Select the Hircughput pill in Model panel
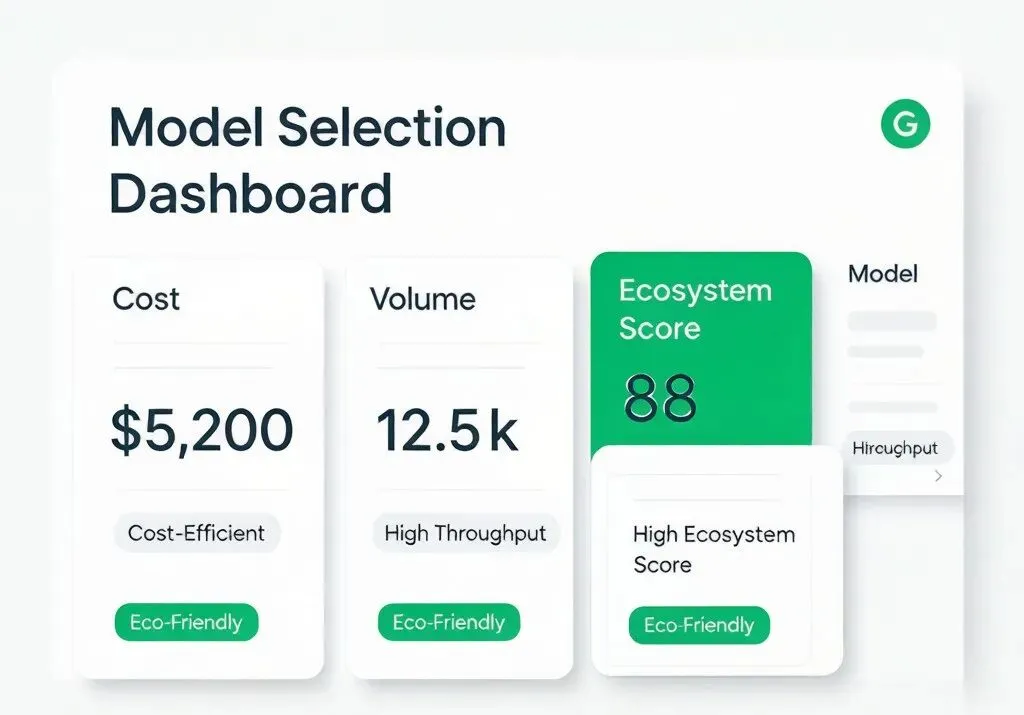The image size is (1024, 715). coord(895,448)
